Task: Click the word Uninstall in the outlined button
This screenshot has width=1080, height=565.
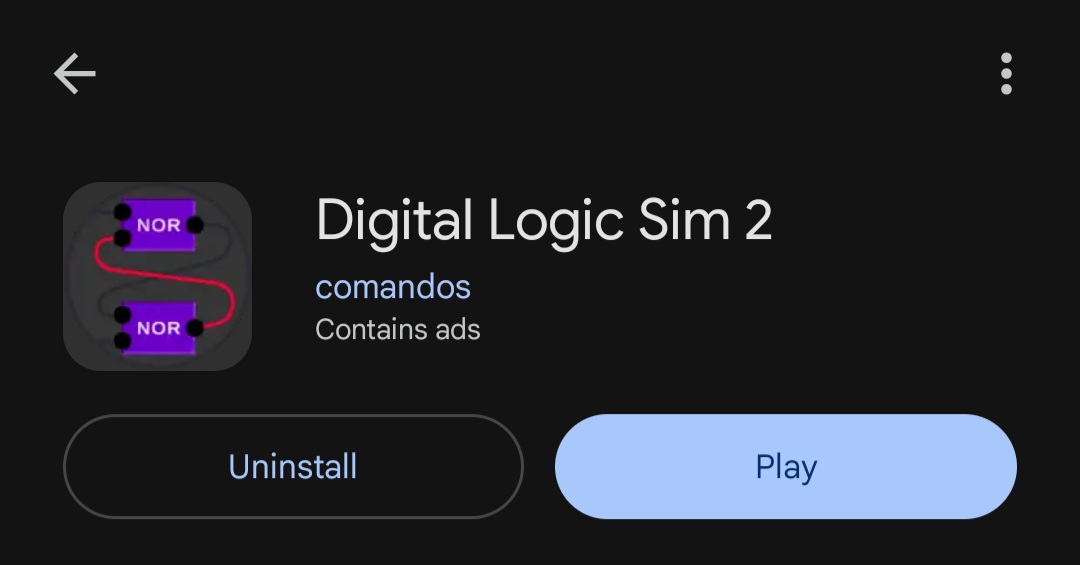Action: [x=293, y=466]
